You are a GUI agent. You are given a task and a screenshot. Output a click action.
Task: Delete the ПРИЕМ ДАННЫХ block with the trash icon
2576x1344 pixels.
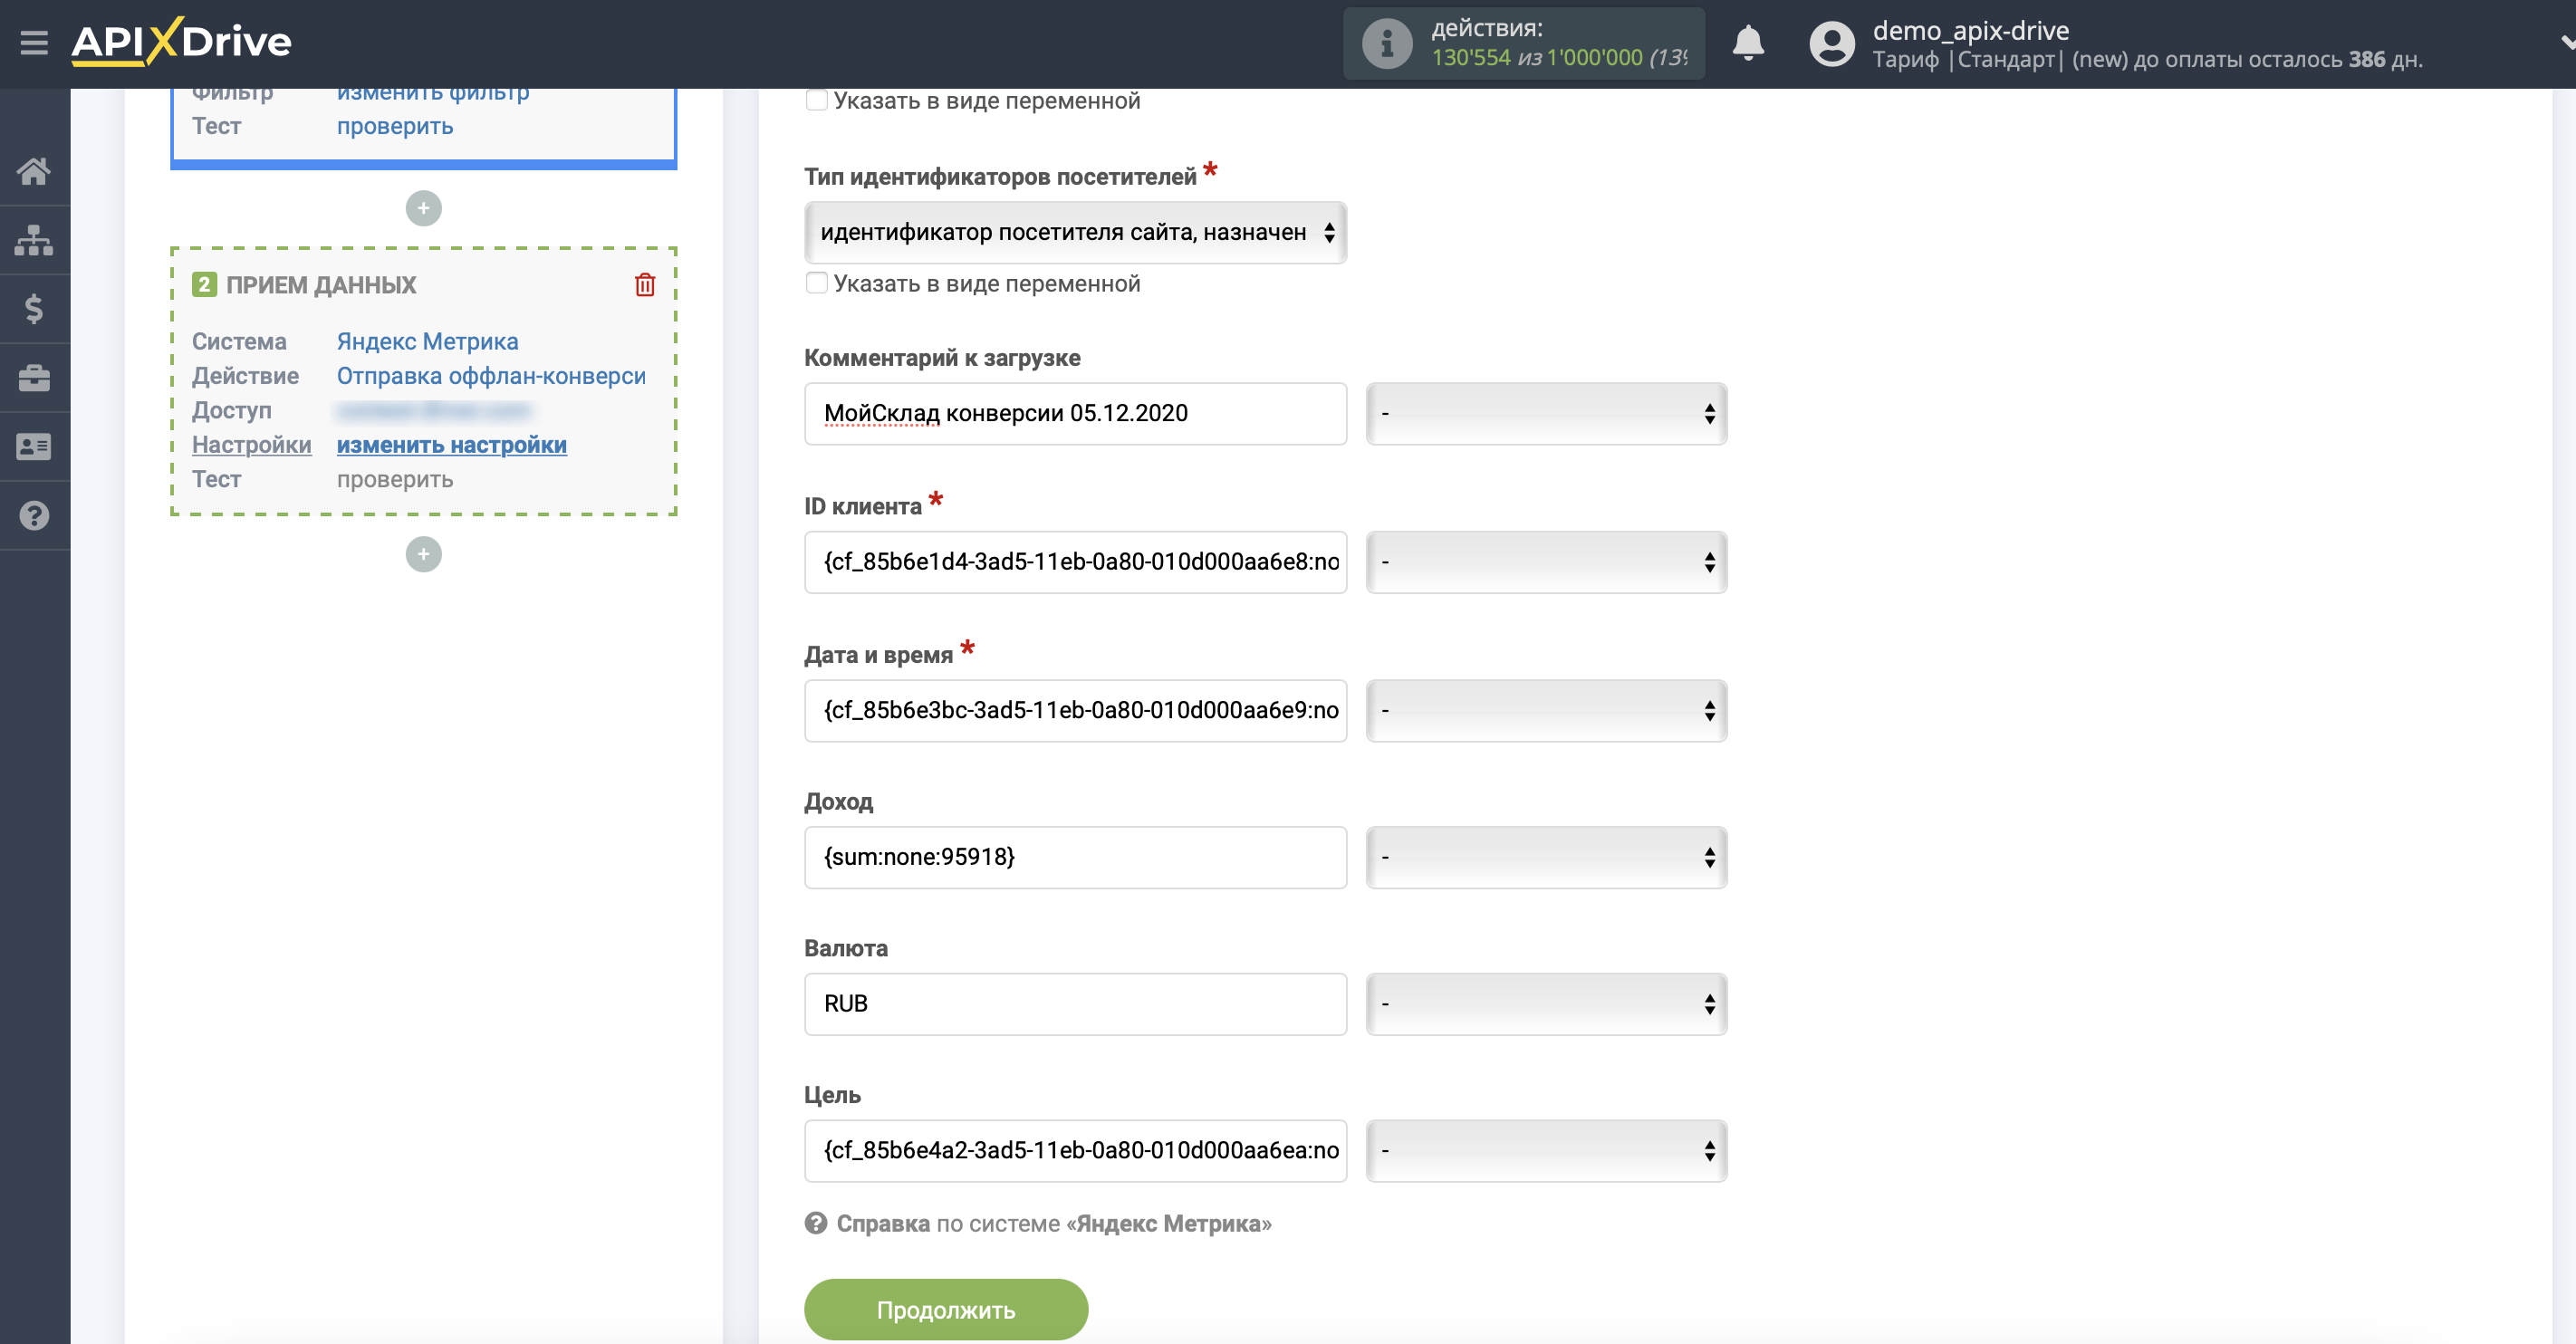[645, 285]
